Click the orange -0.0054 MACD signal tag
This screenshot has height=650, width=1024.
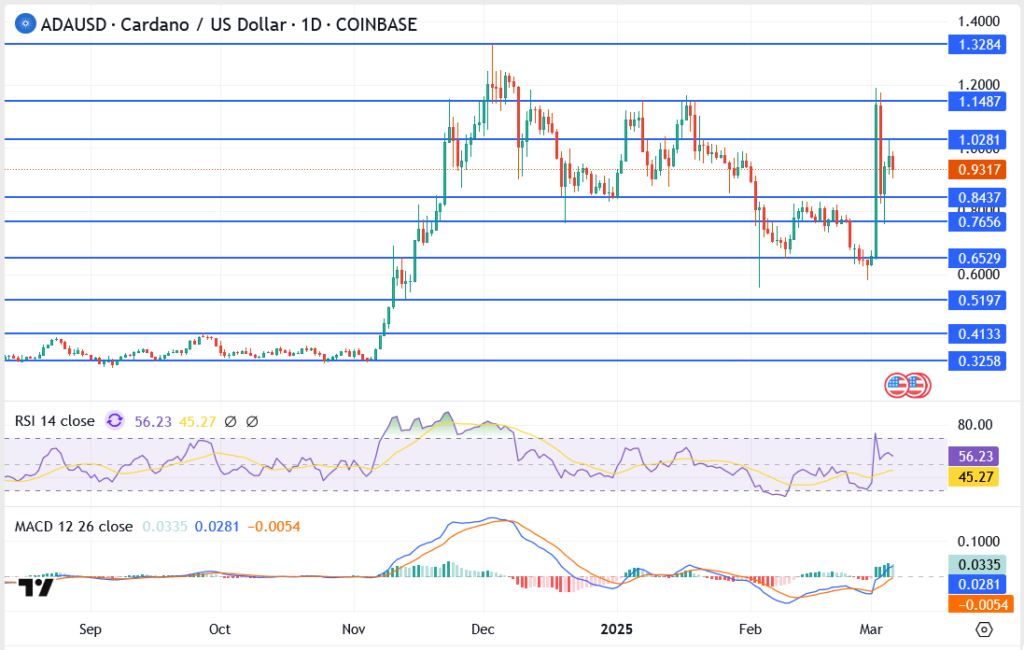point(980,604)
